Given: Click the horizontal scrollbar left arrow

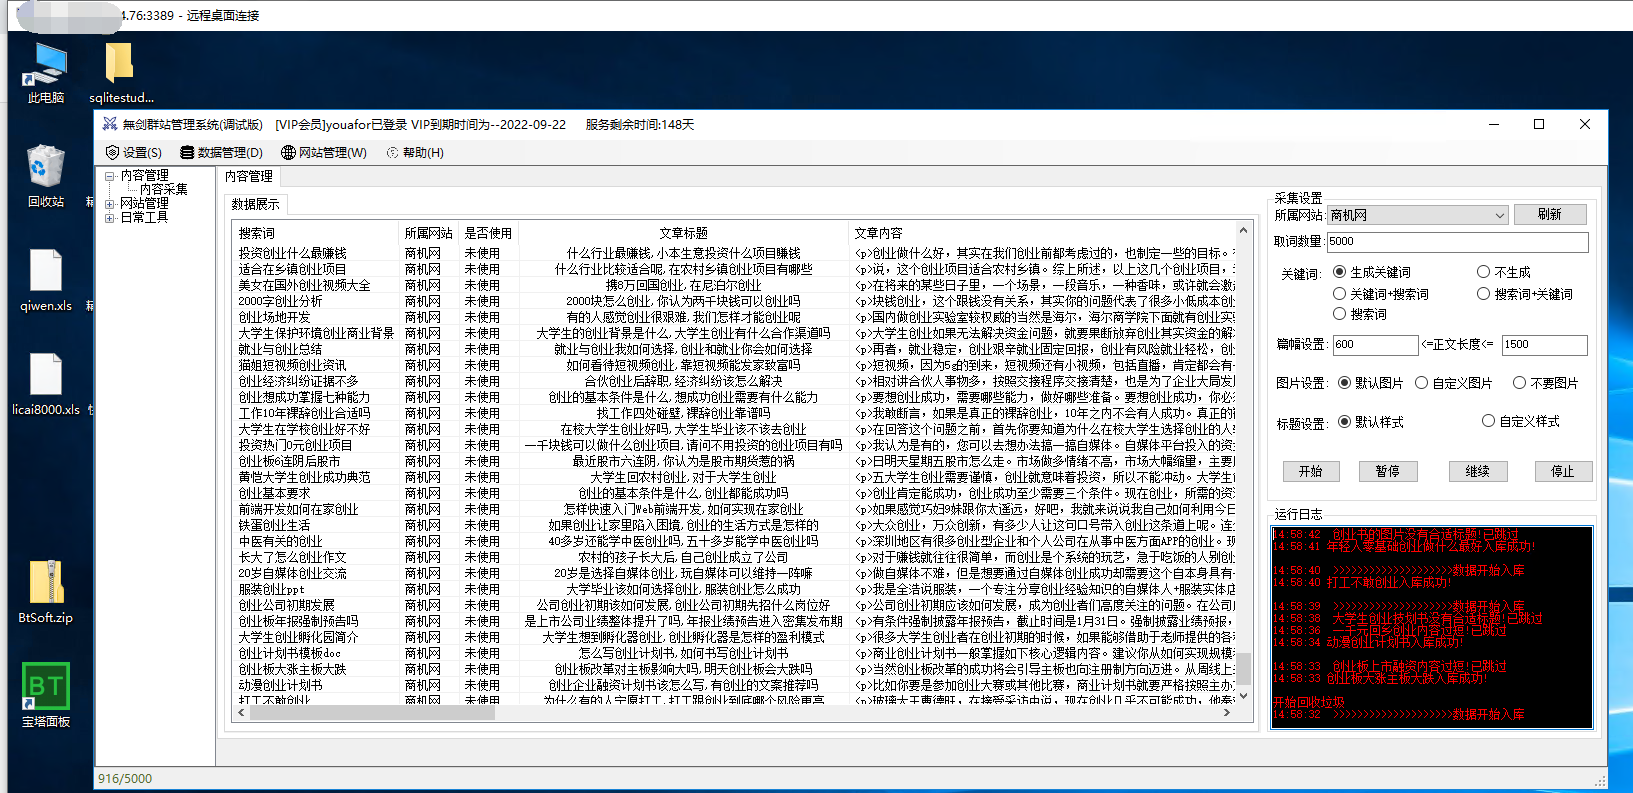Looking at the screenshot, I should tap(241, 712).
